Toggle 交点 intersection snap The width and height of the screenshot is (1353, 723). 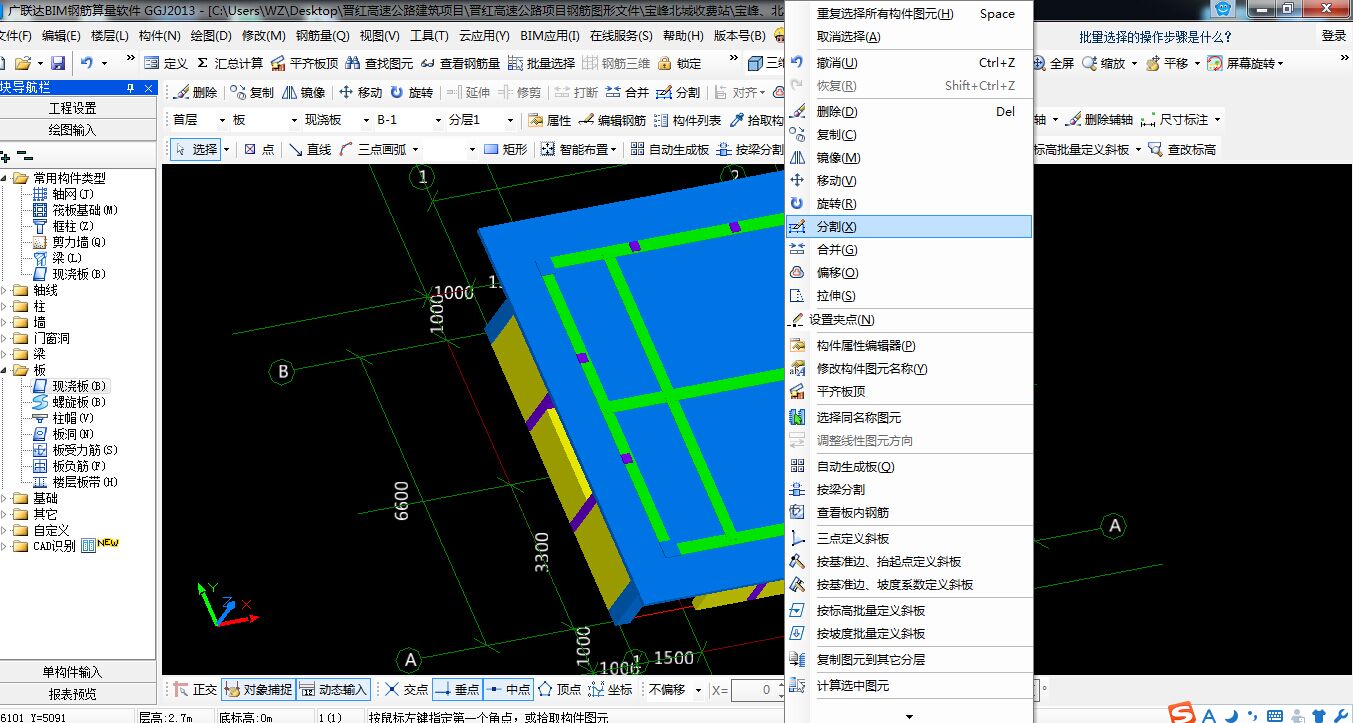(x=407, y=689)
